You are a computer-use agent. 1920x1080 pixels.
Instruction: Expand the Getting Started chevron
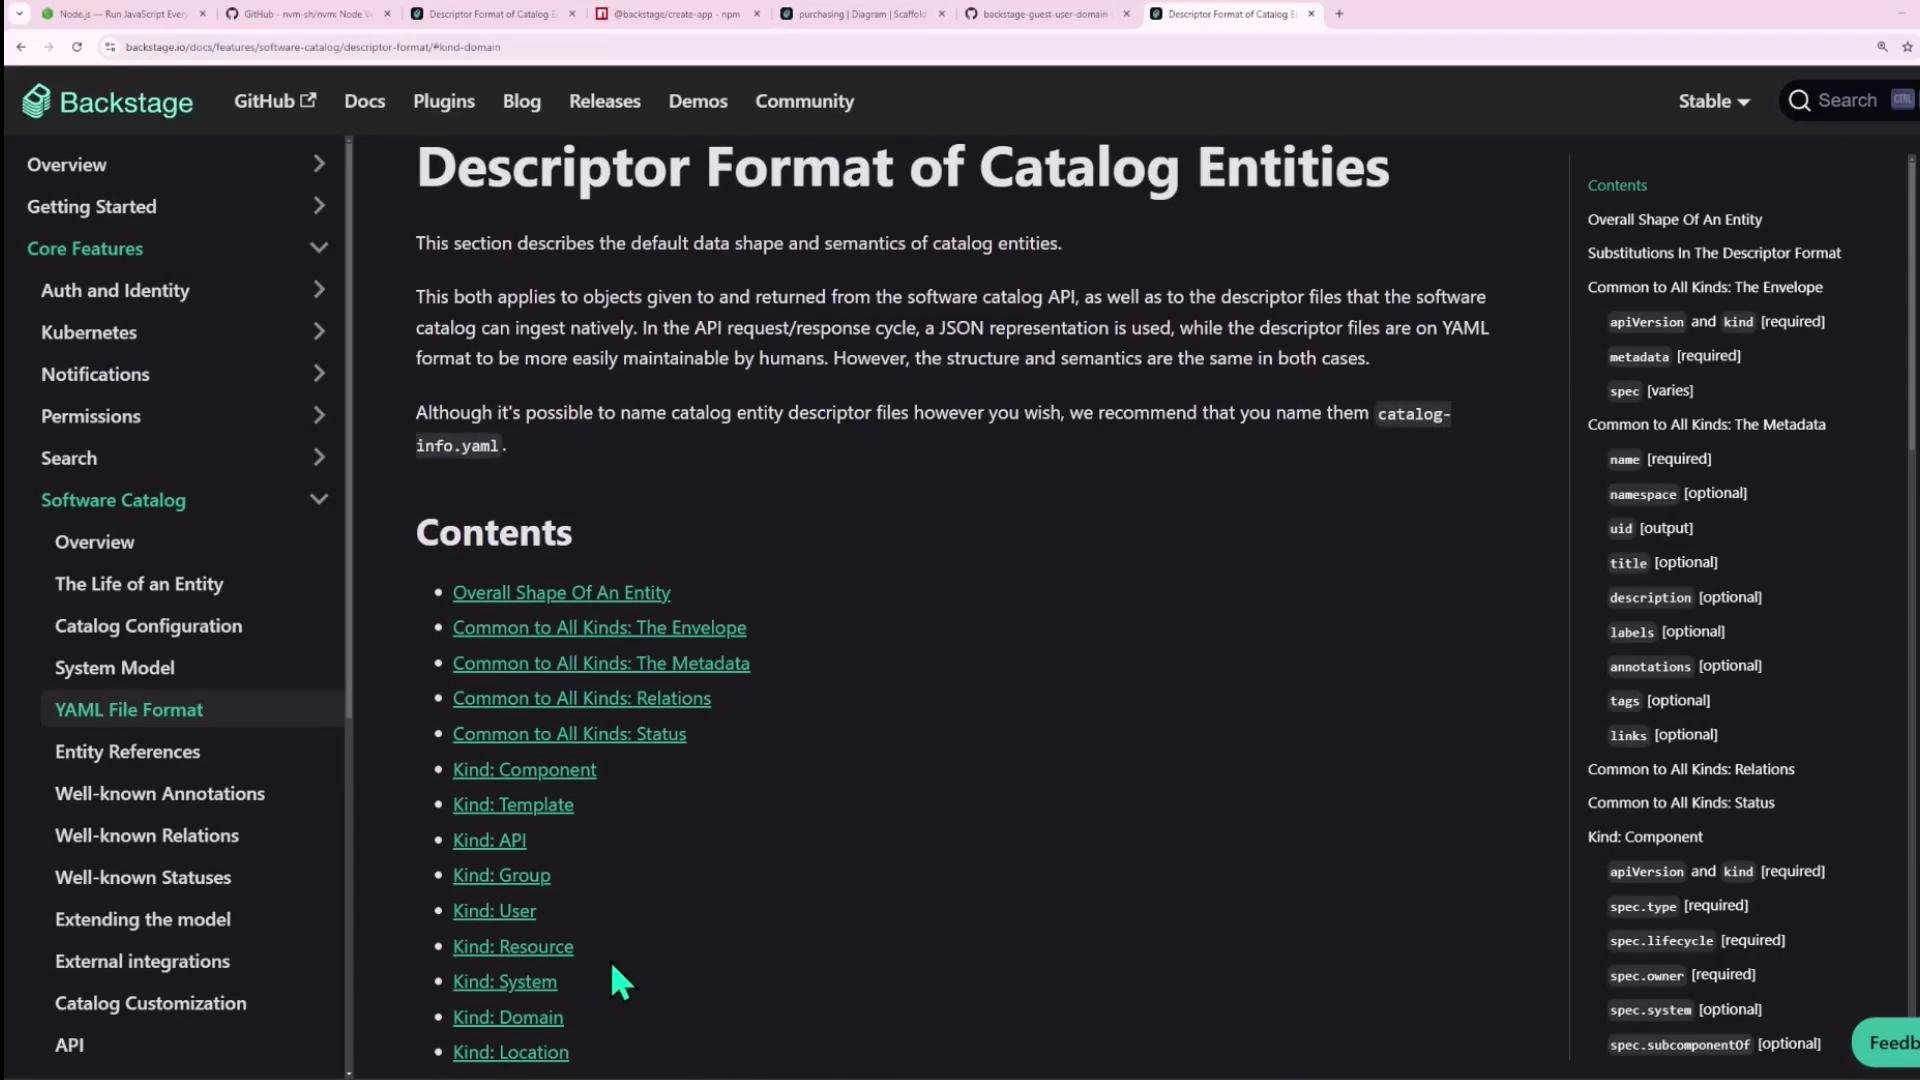[319, 206]
